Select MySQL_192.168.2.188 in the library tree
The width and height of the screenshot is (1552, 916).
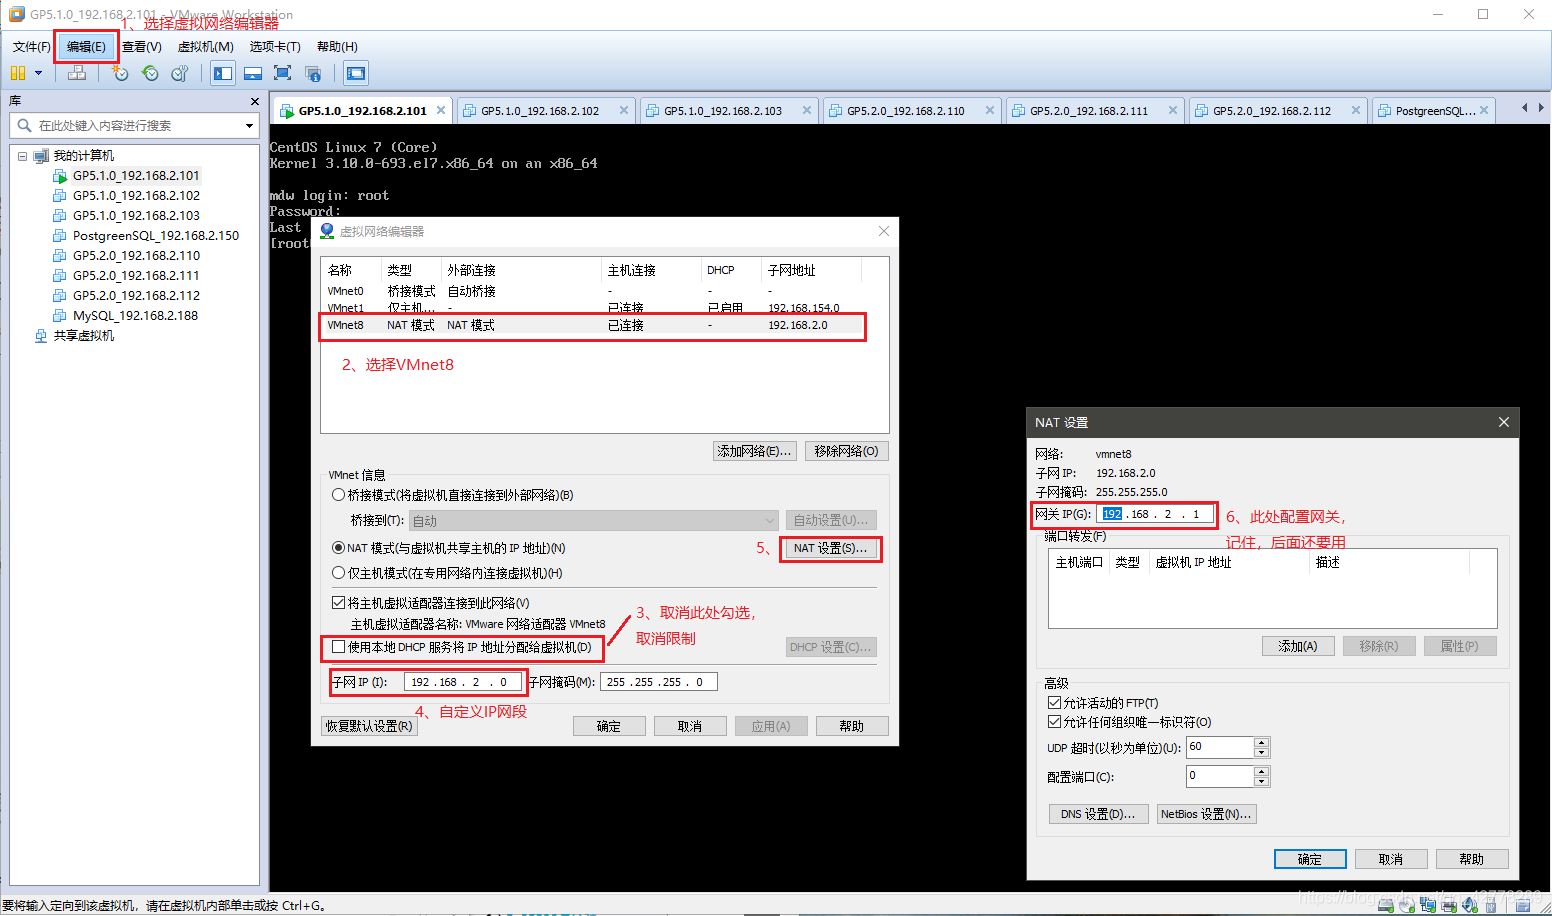(135, 316)
